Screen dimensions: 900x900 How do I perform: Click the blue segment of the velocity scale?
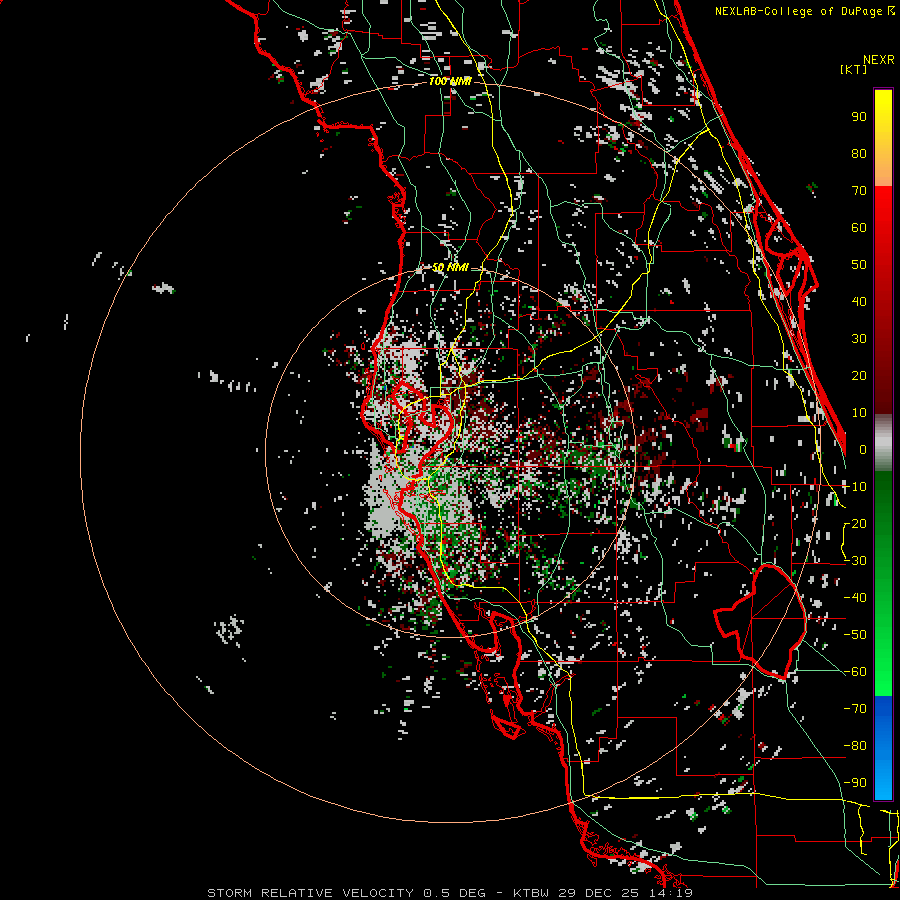883,747
